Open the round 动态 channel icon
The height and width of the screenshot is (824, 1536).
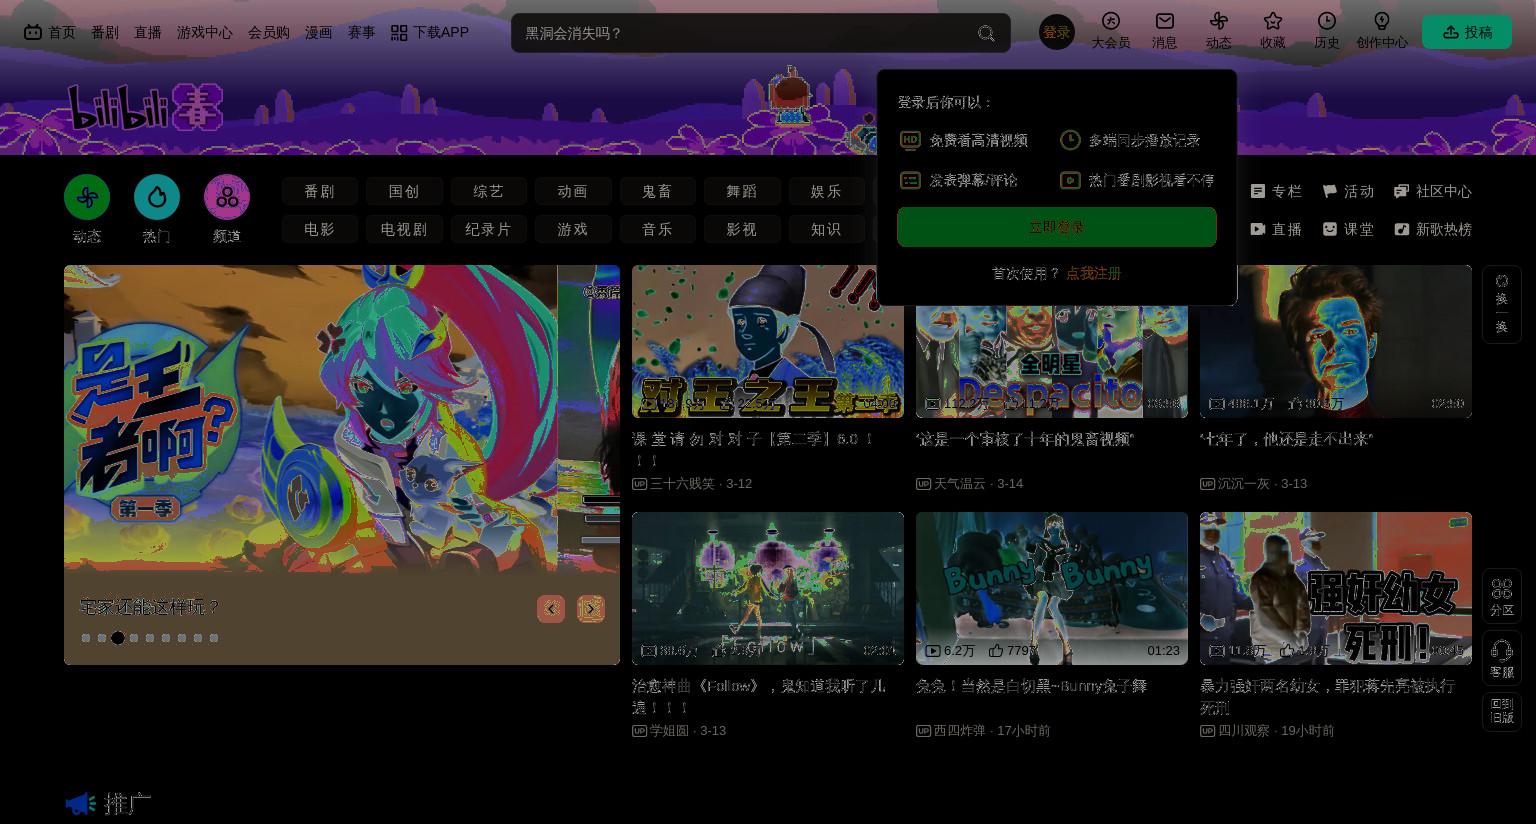pyautogui.click(x=87, y=197)
